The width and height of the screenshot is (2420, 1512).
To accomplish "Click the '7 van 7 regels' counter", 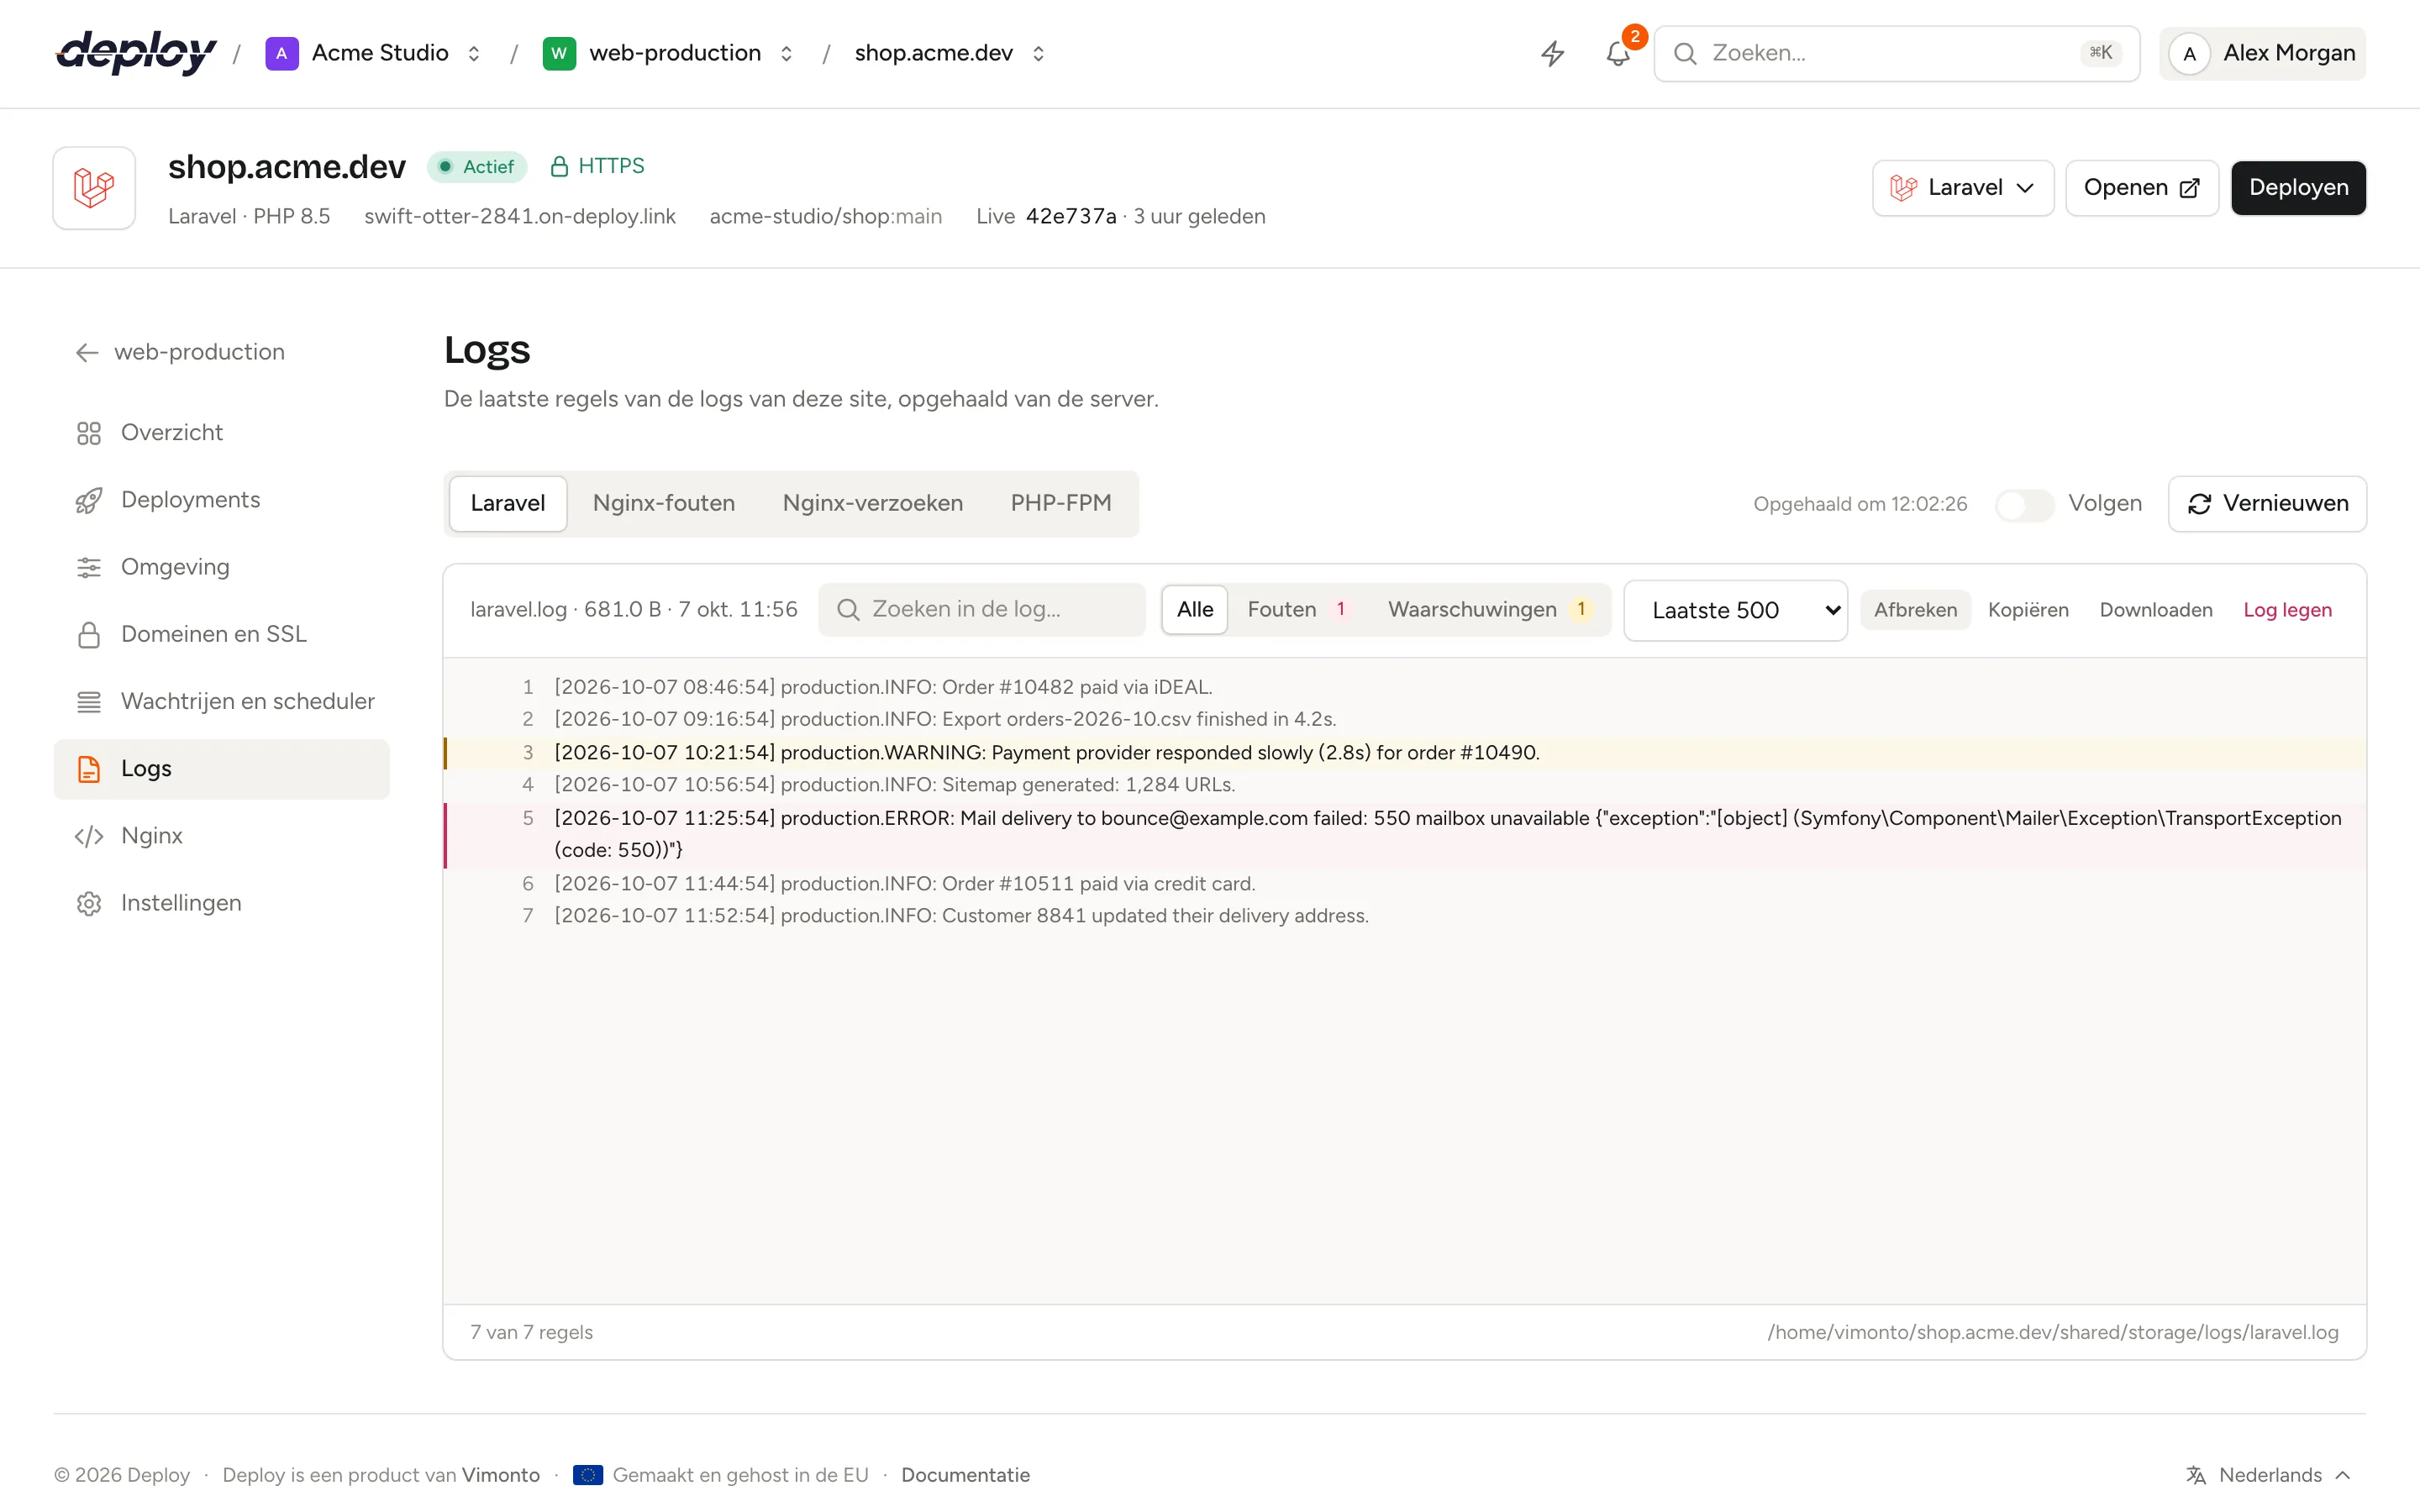I will pyautogui.click(x=531, y=1332).
